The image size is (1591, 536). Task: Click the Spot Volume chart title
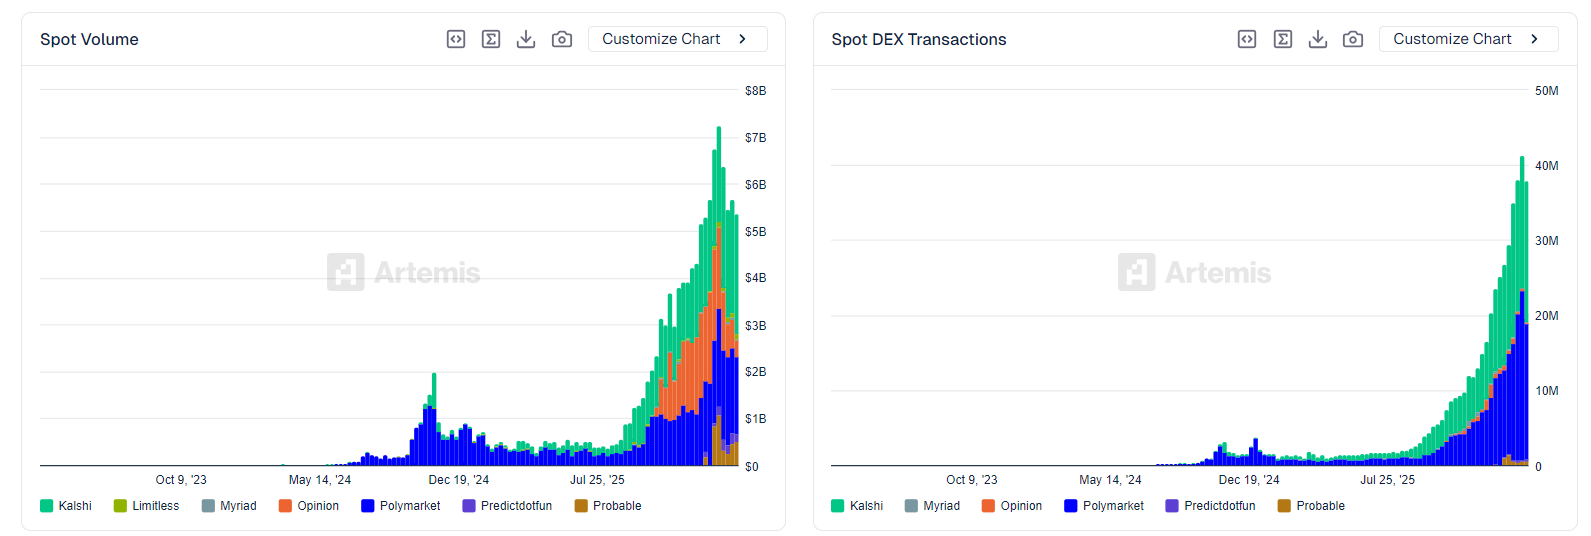tap(89, 39)
